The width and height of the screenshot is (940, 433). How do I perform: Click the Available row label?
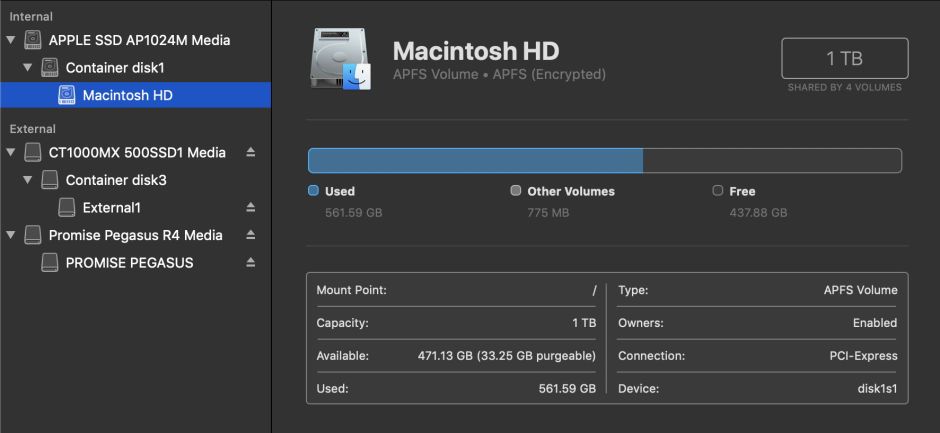point(343,356)
